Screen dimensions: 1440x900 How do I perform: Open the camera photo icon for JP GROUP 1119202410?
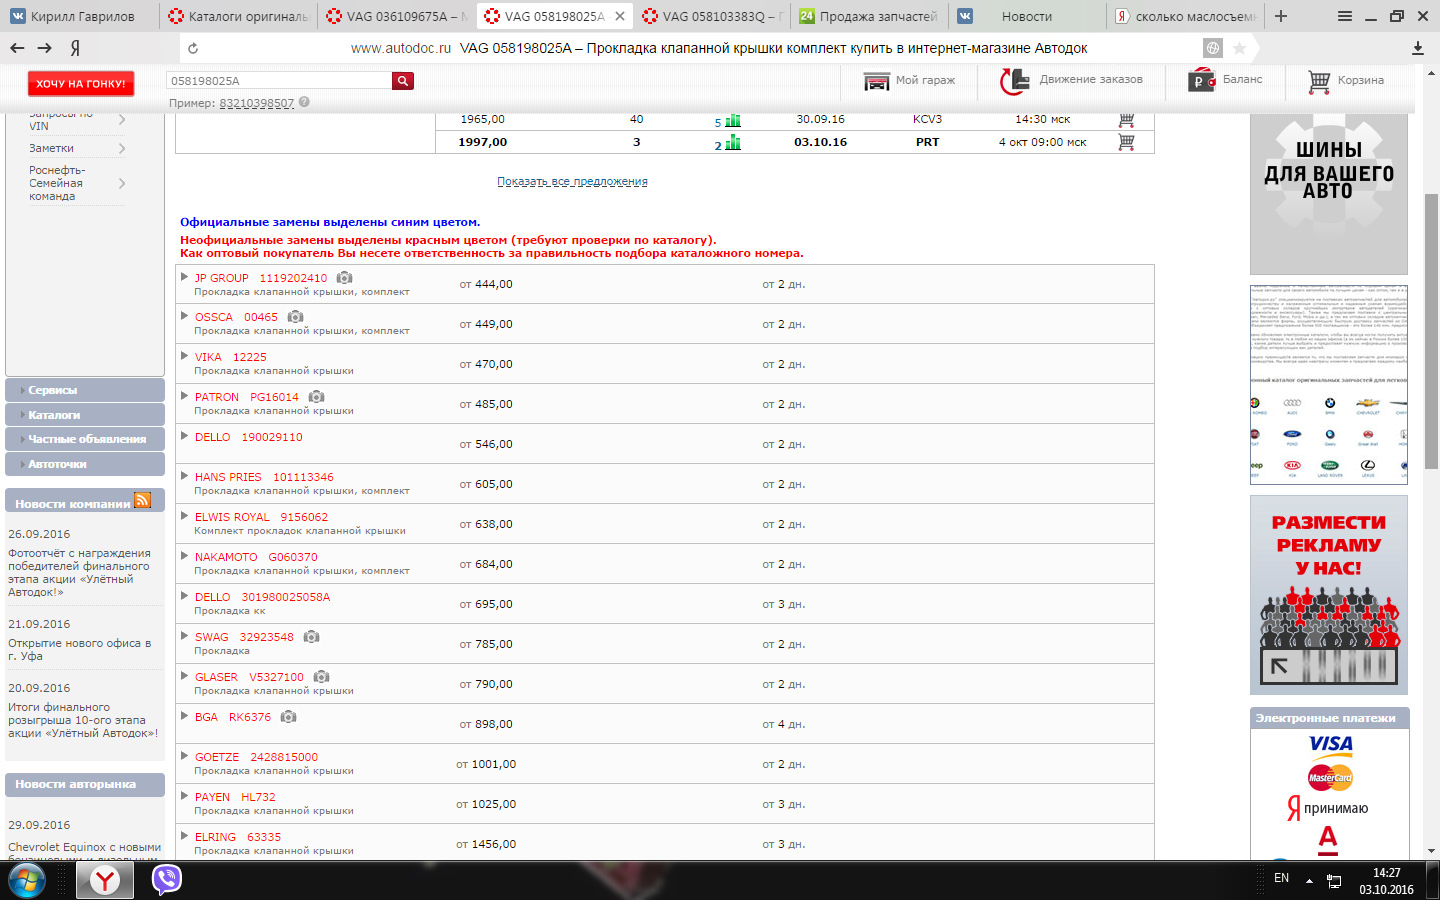tap(344, 277)
